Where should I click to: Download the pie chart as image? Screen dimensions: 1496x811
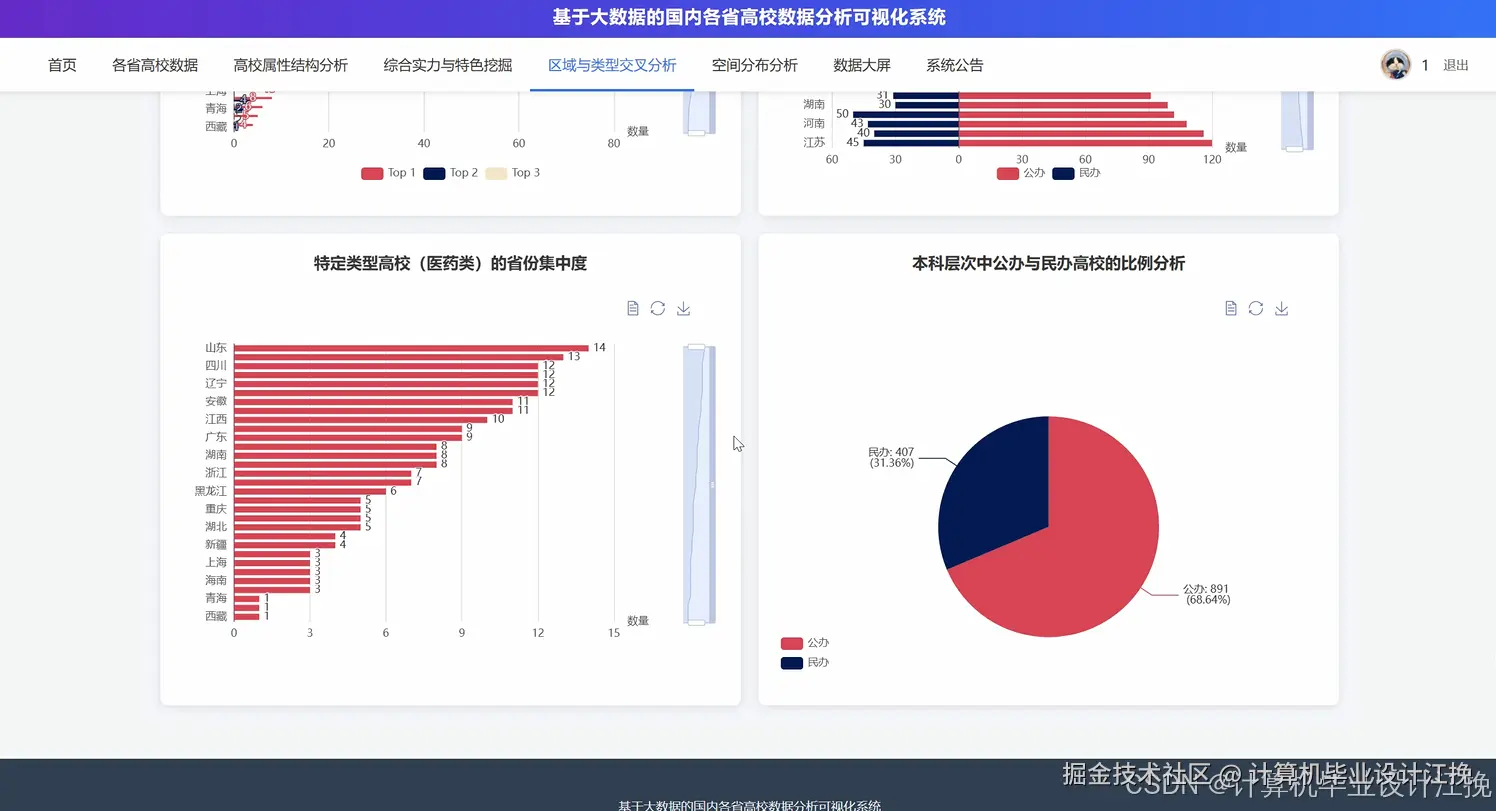point(1282,308)
